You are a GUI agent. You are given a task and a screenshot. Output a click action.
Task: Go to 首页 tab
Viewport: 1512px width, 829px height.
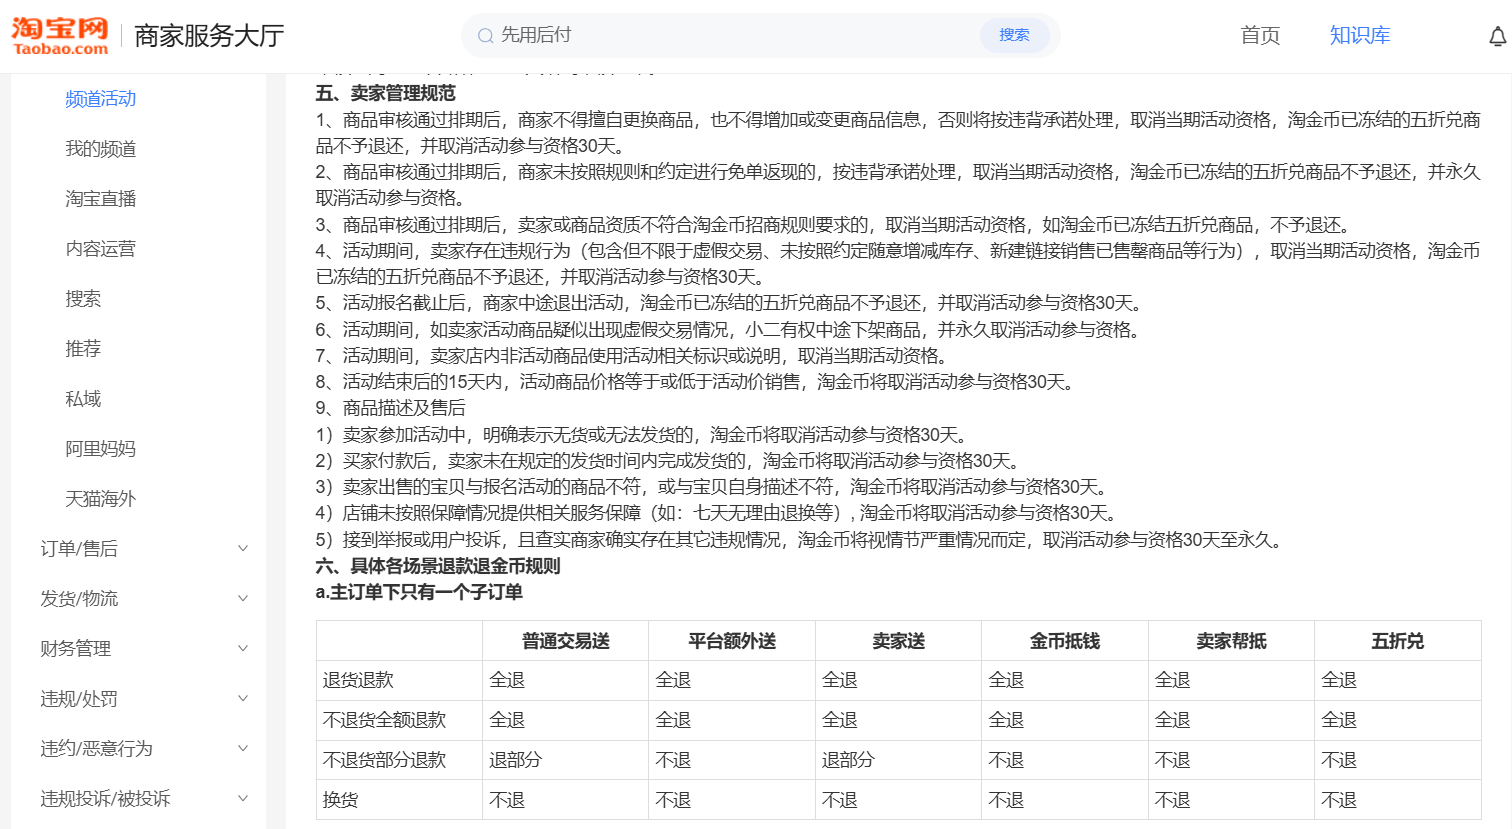(1260, 35)
